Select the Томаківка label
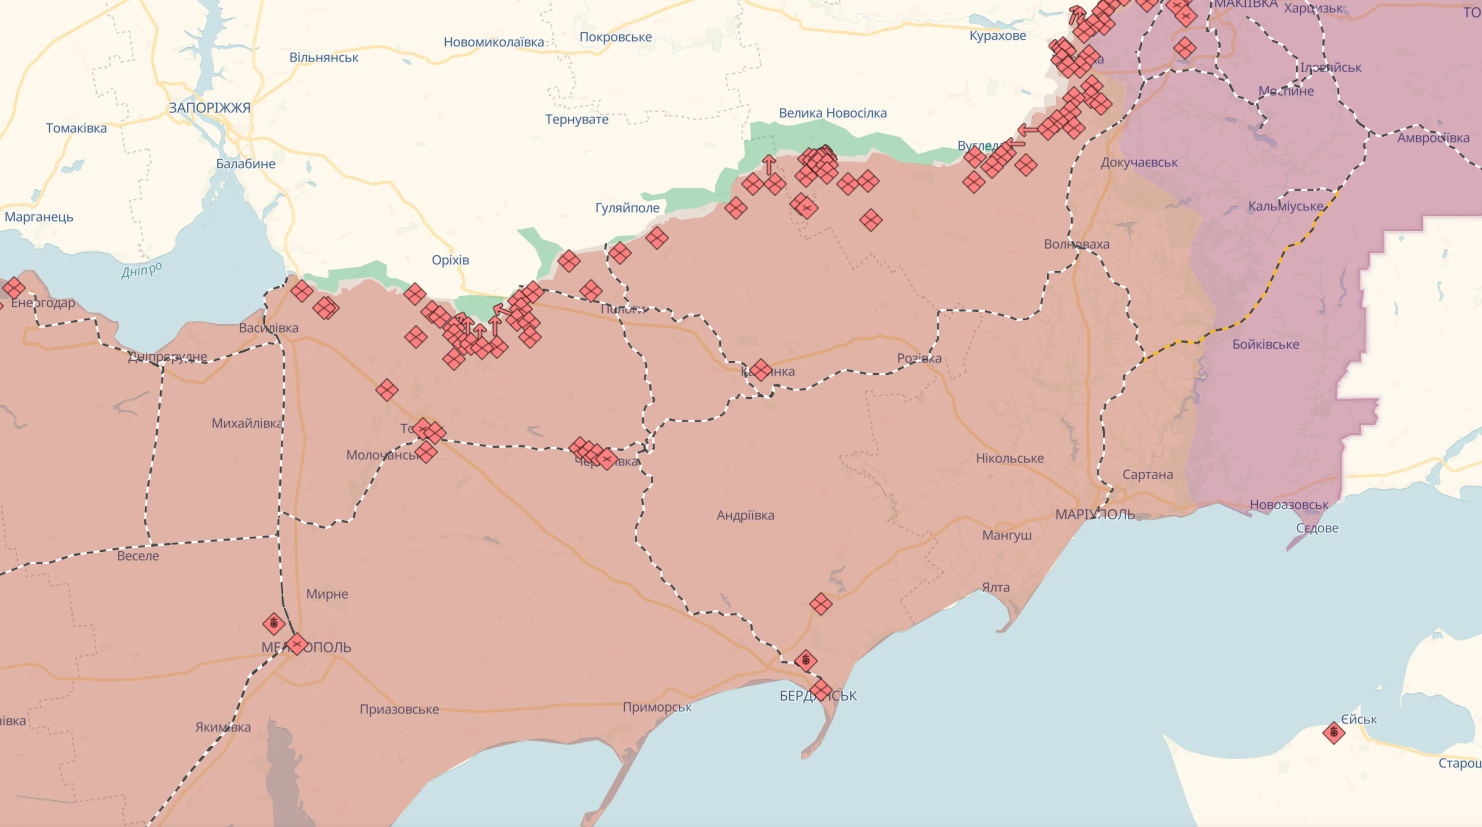 click(76, 128)
